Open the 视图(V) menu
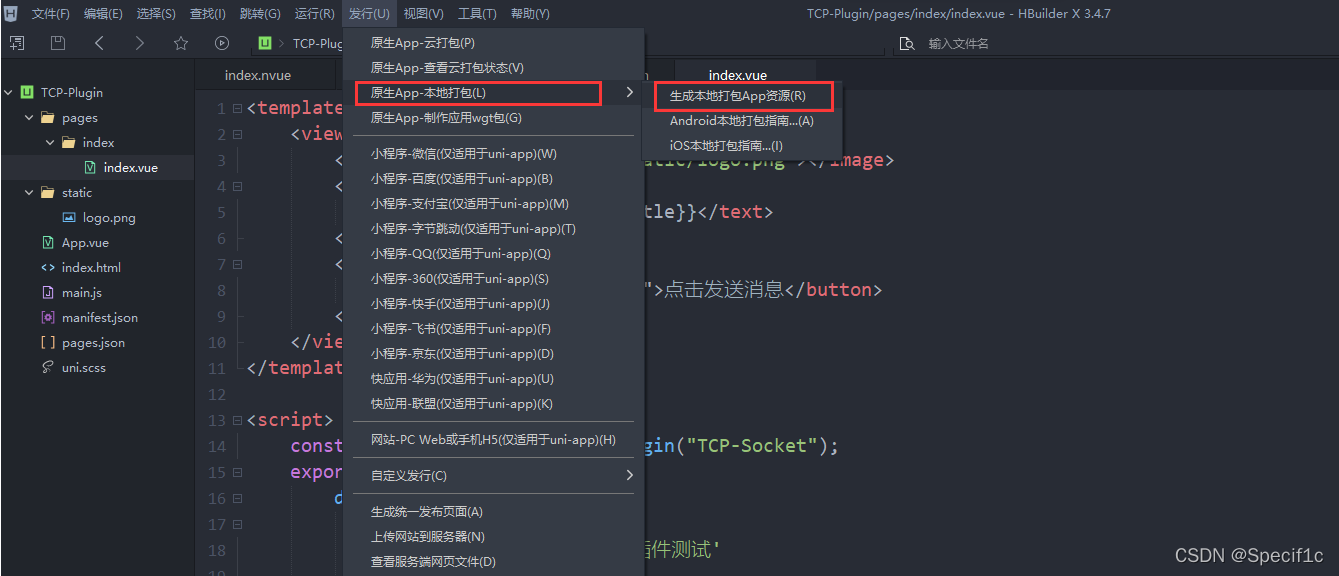The image size is (1339, 576). (x=424, y=13)
